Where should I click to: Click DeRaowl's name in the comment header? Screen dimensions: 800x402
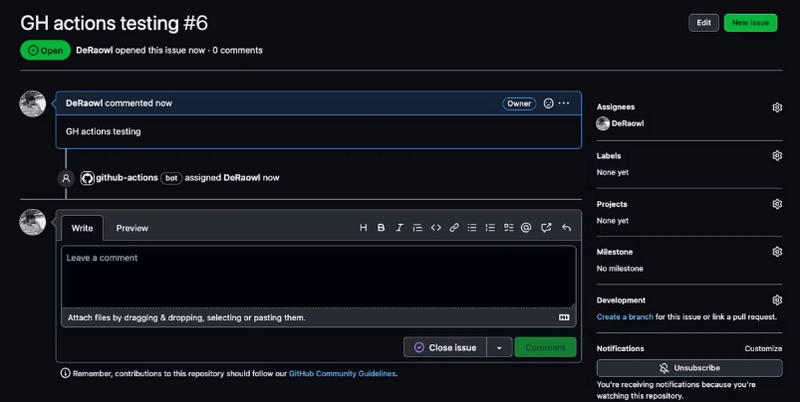[84, 103]
